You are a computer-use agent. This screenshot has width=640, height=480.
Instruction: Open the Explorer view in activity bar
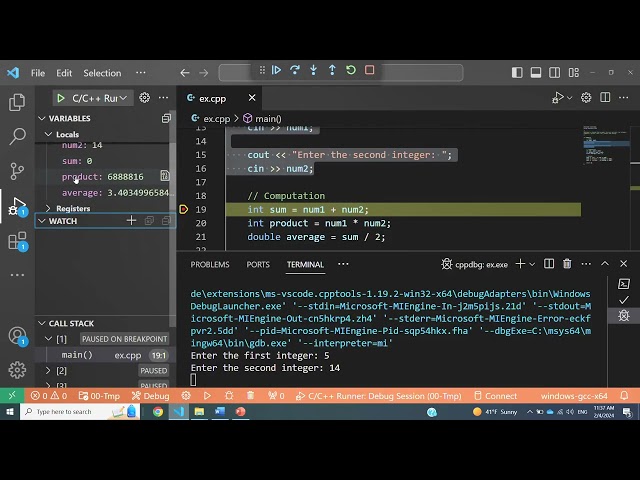[x=17, y=102]
